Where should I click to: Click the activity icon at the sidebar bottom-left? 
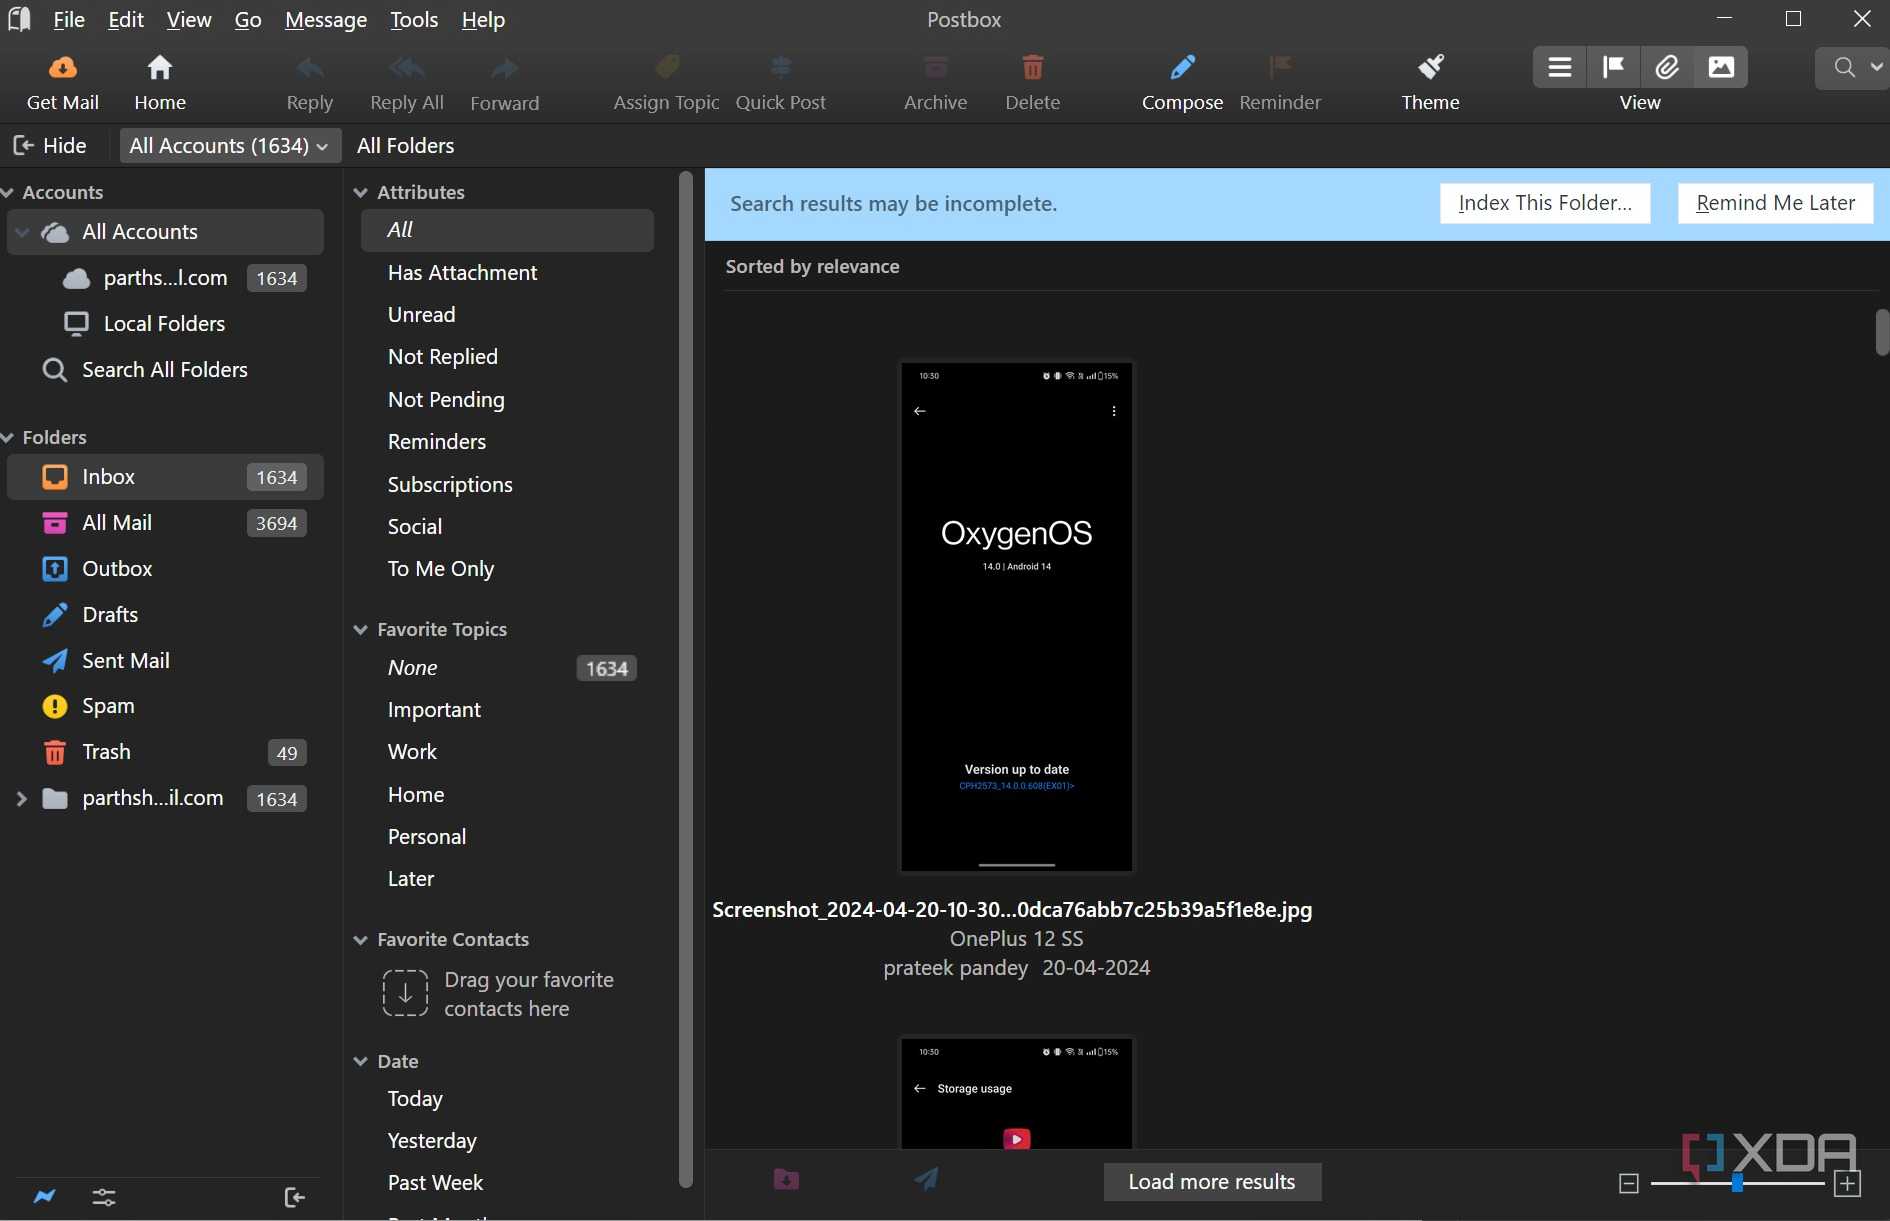click(x=45, y=1197)
